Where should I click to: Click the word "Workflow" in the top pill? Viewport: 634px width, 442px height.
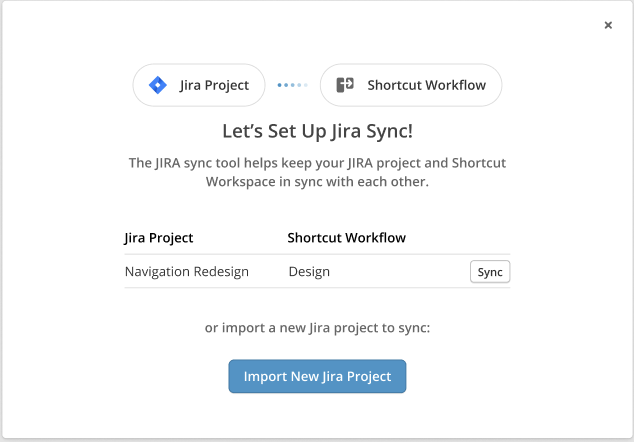click(x=455, y=85)
